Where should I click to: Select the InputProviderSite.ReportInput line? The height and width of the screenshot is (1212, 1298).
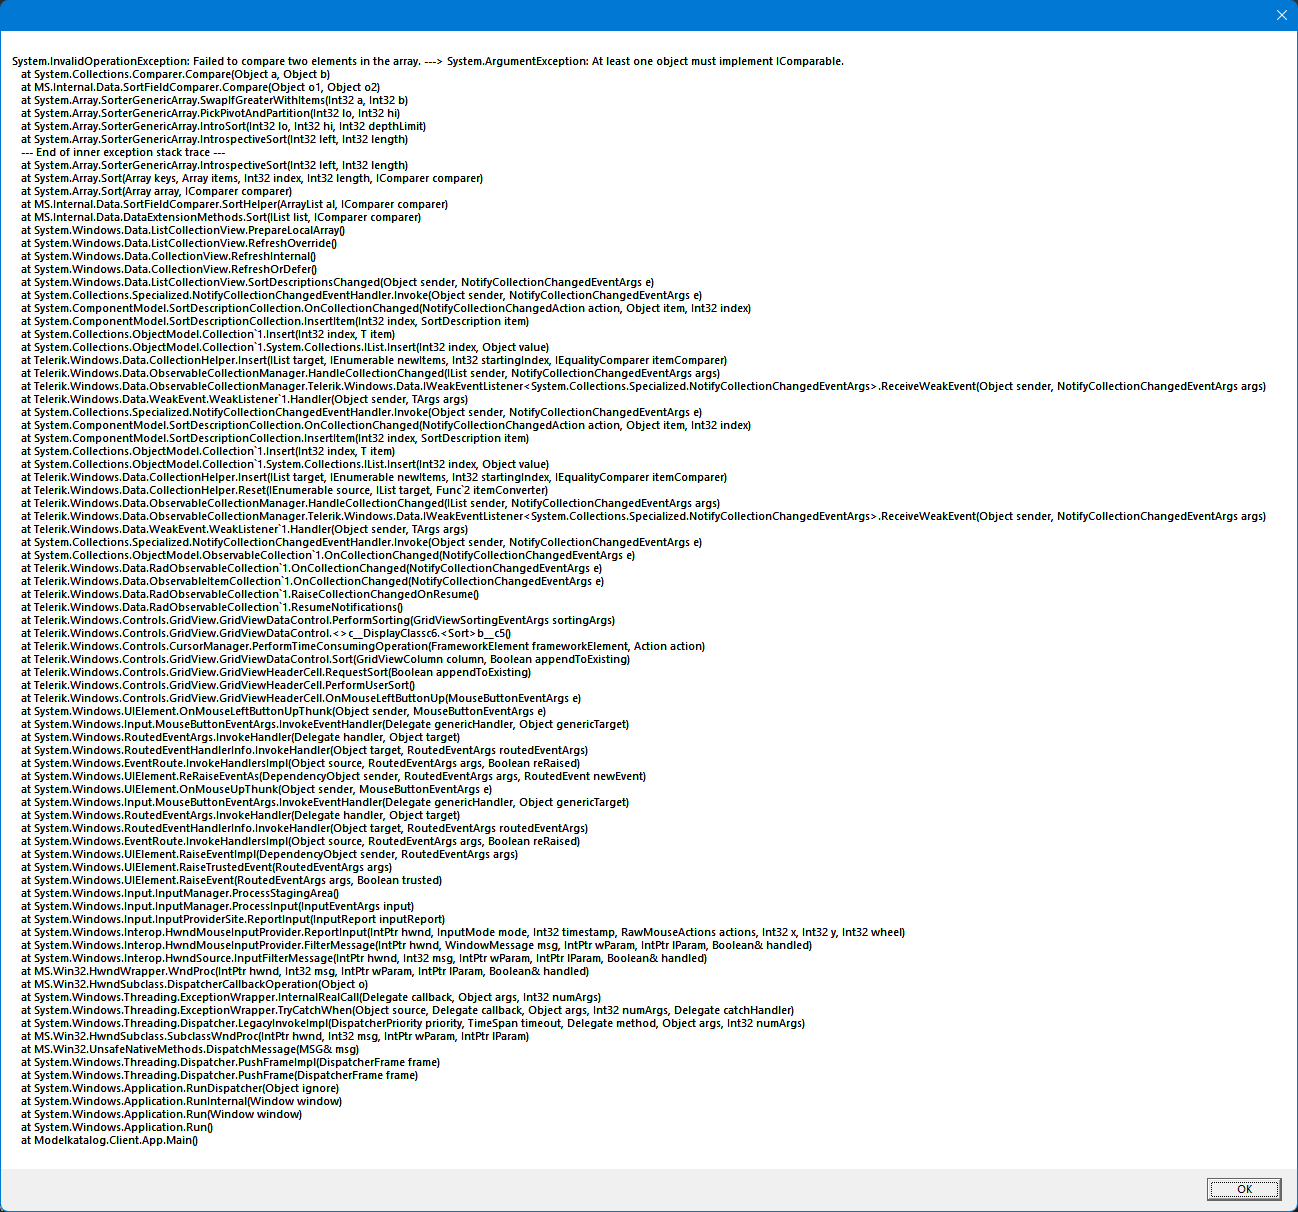[234, 919]
